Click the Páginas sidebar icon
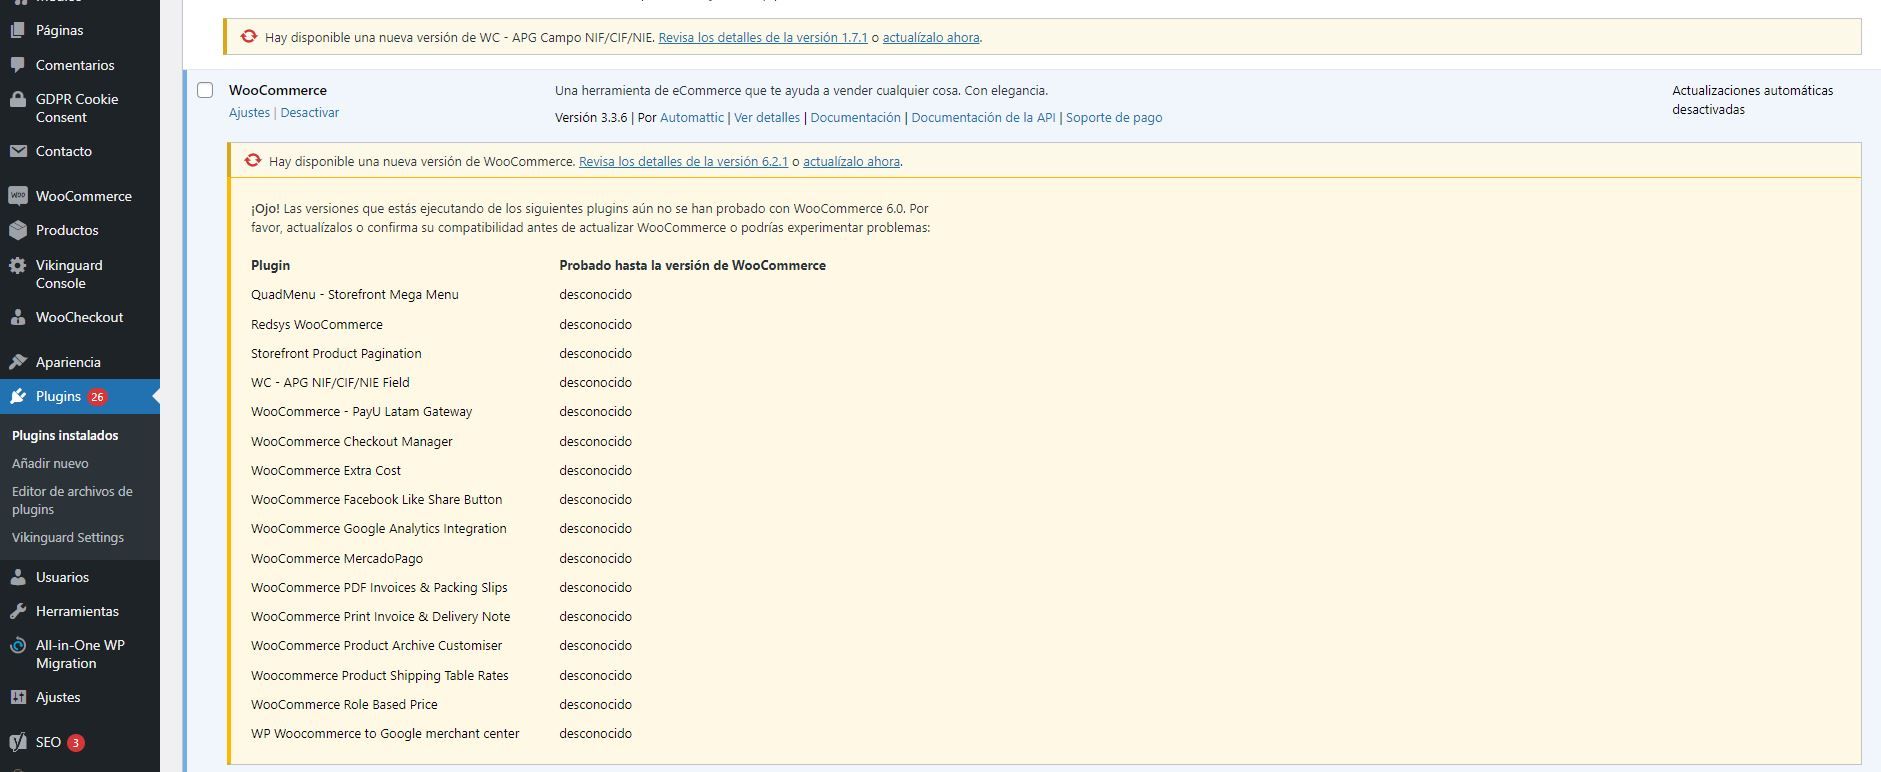Viewport: 1881px width, 772px height. [x=18, y=30]
